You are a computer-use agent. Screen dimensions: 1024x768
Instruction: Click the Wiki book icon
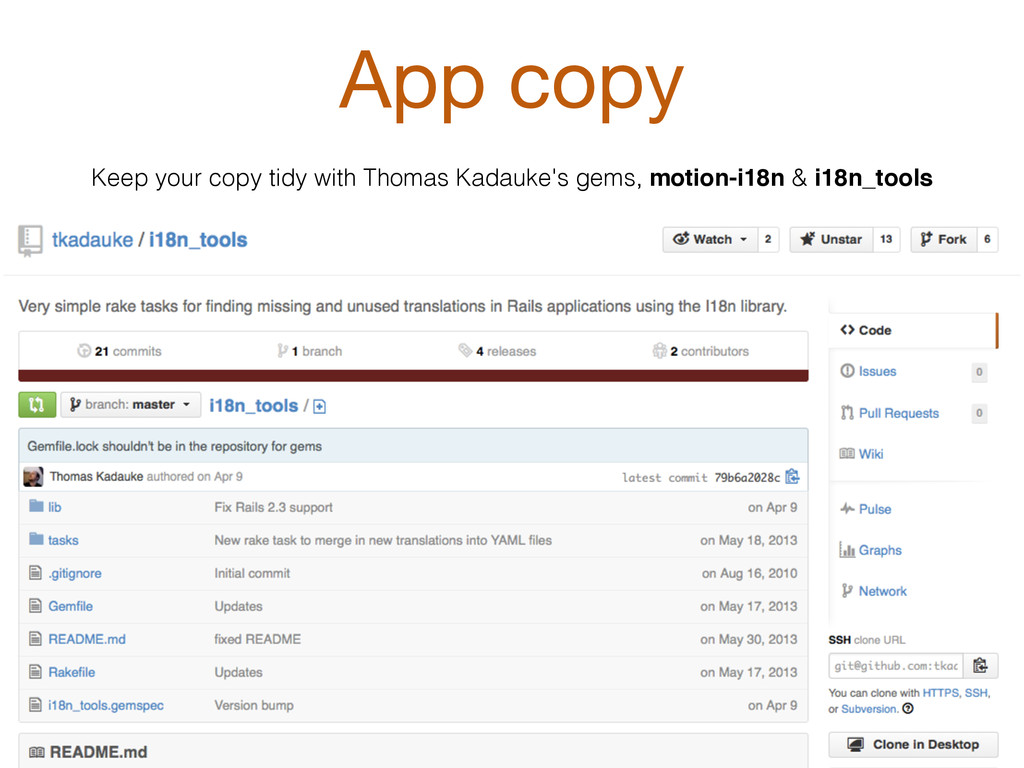847,453
